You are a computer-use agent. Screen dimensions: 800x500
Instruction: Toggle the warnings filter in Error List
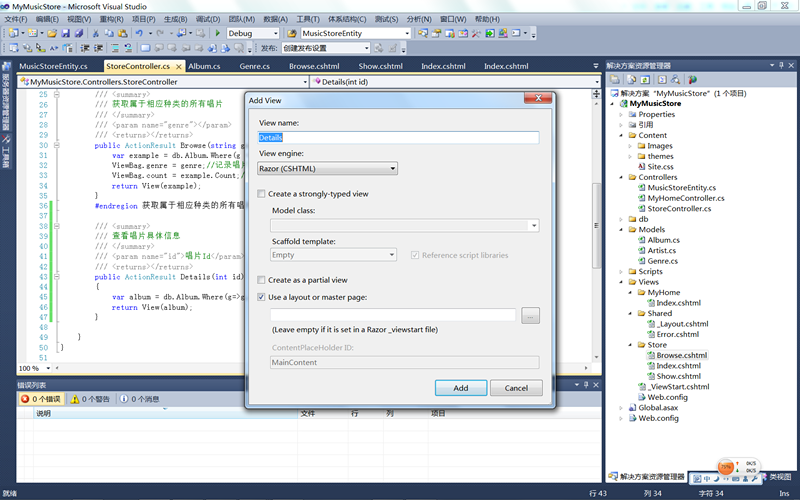[x=90, y=399]
